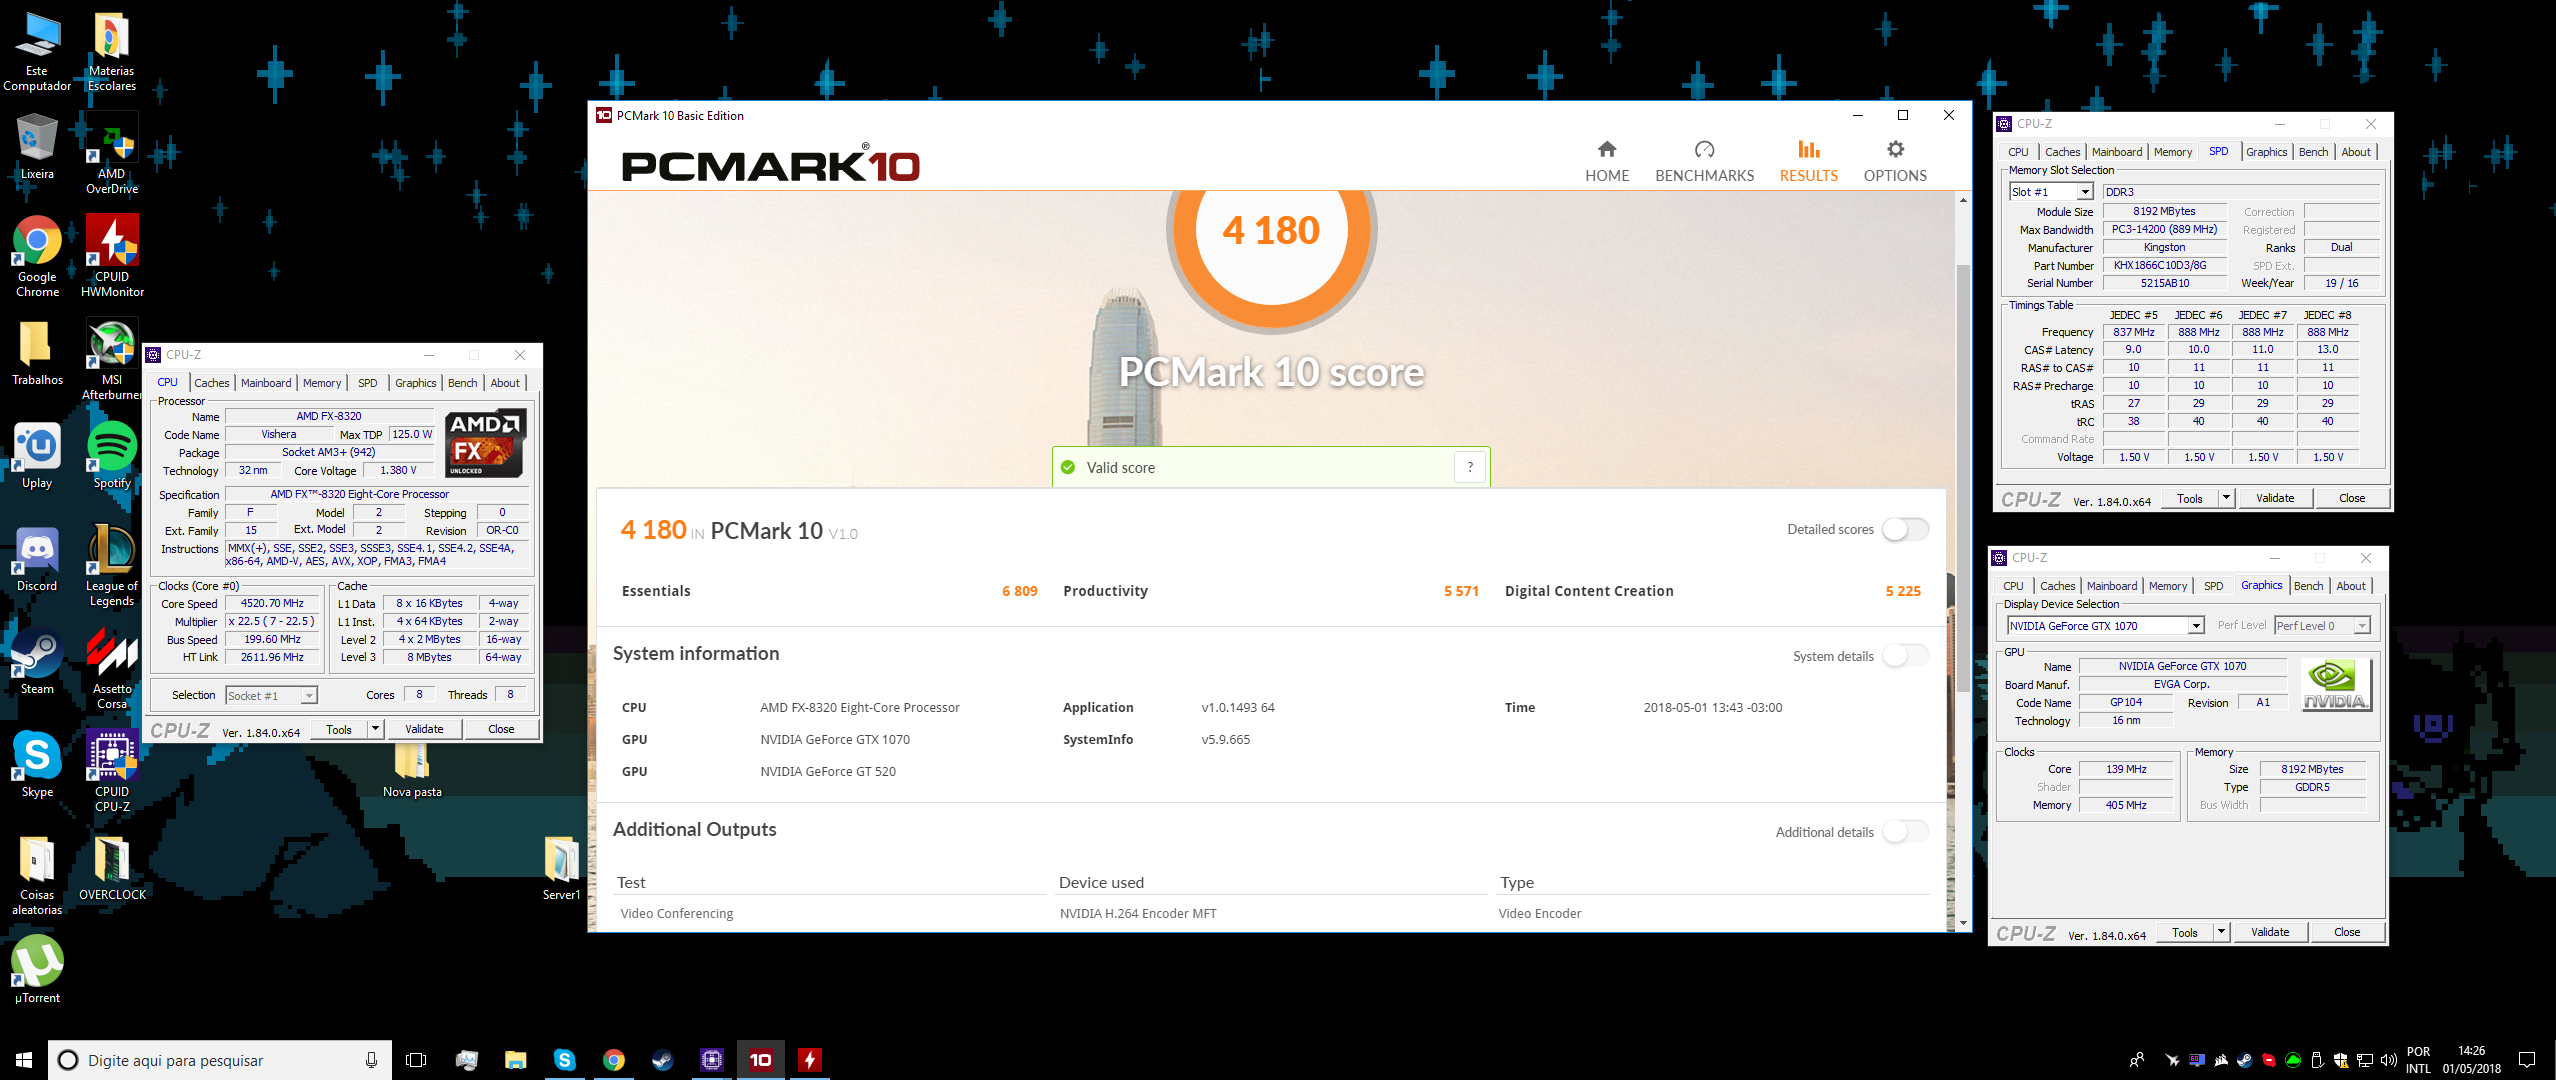The height and width of the screenshot is (1080, 2556).
Task: Open RESULTS section in PCMark 10
Action: [x=1808, y=161]
